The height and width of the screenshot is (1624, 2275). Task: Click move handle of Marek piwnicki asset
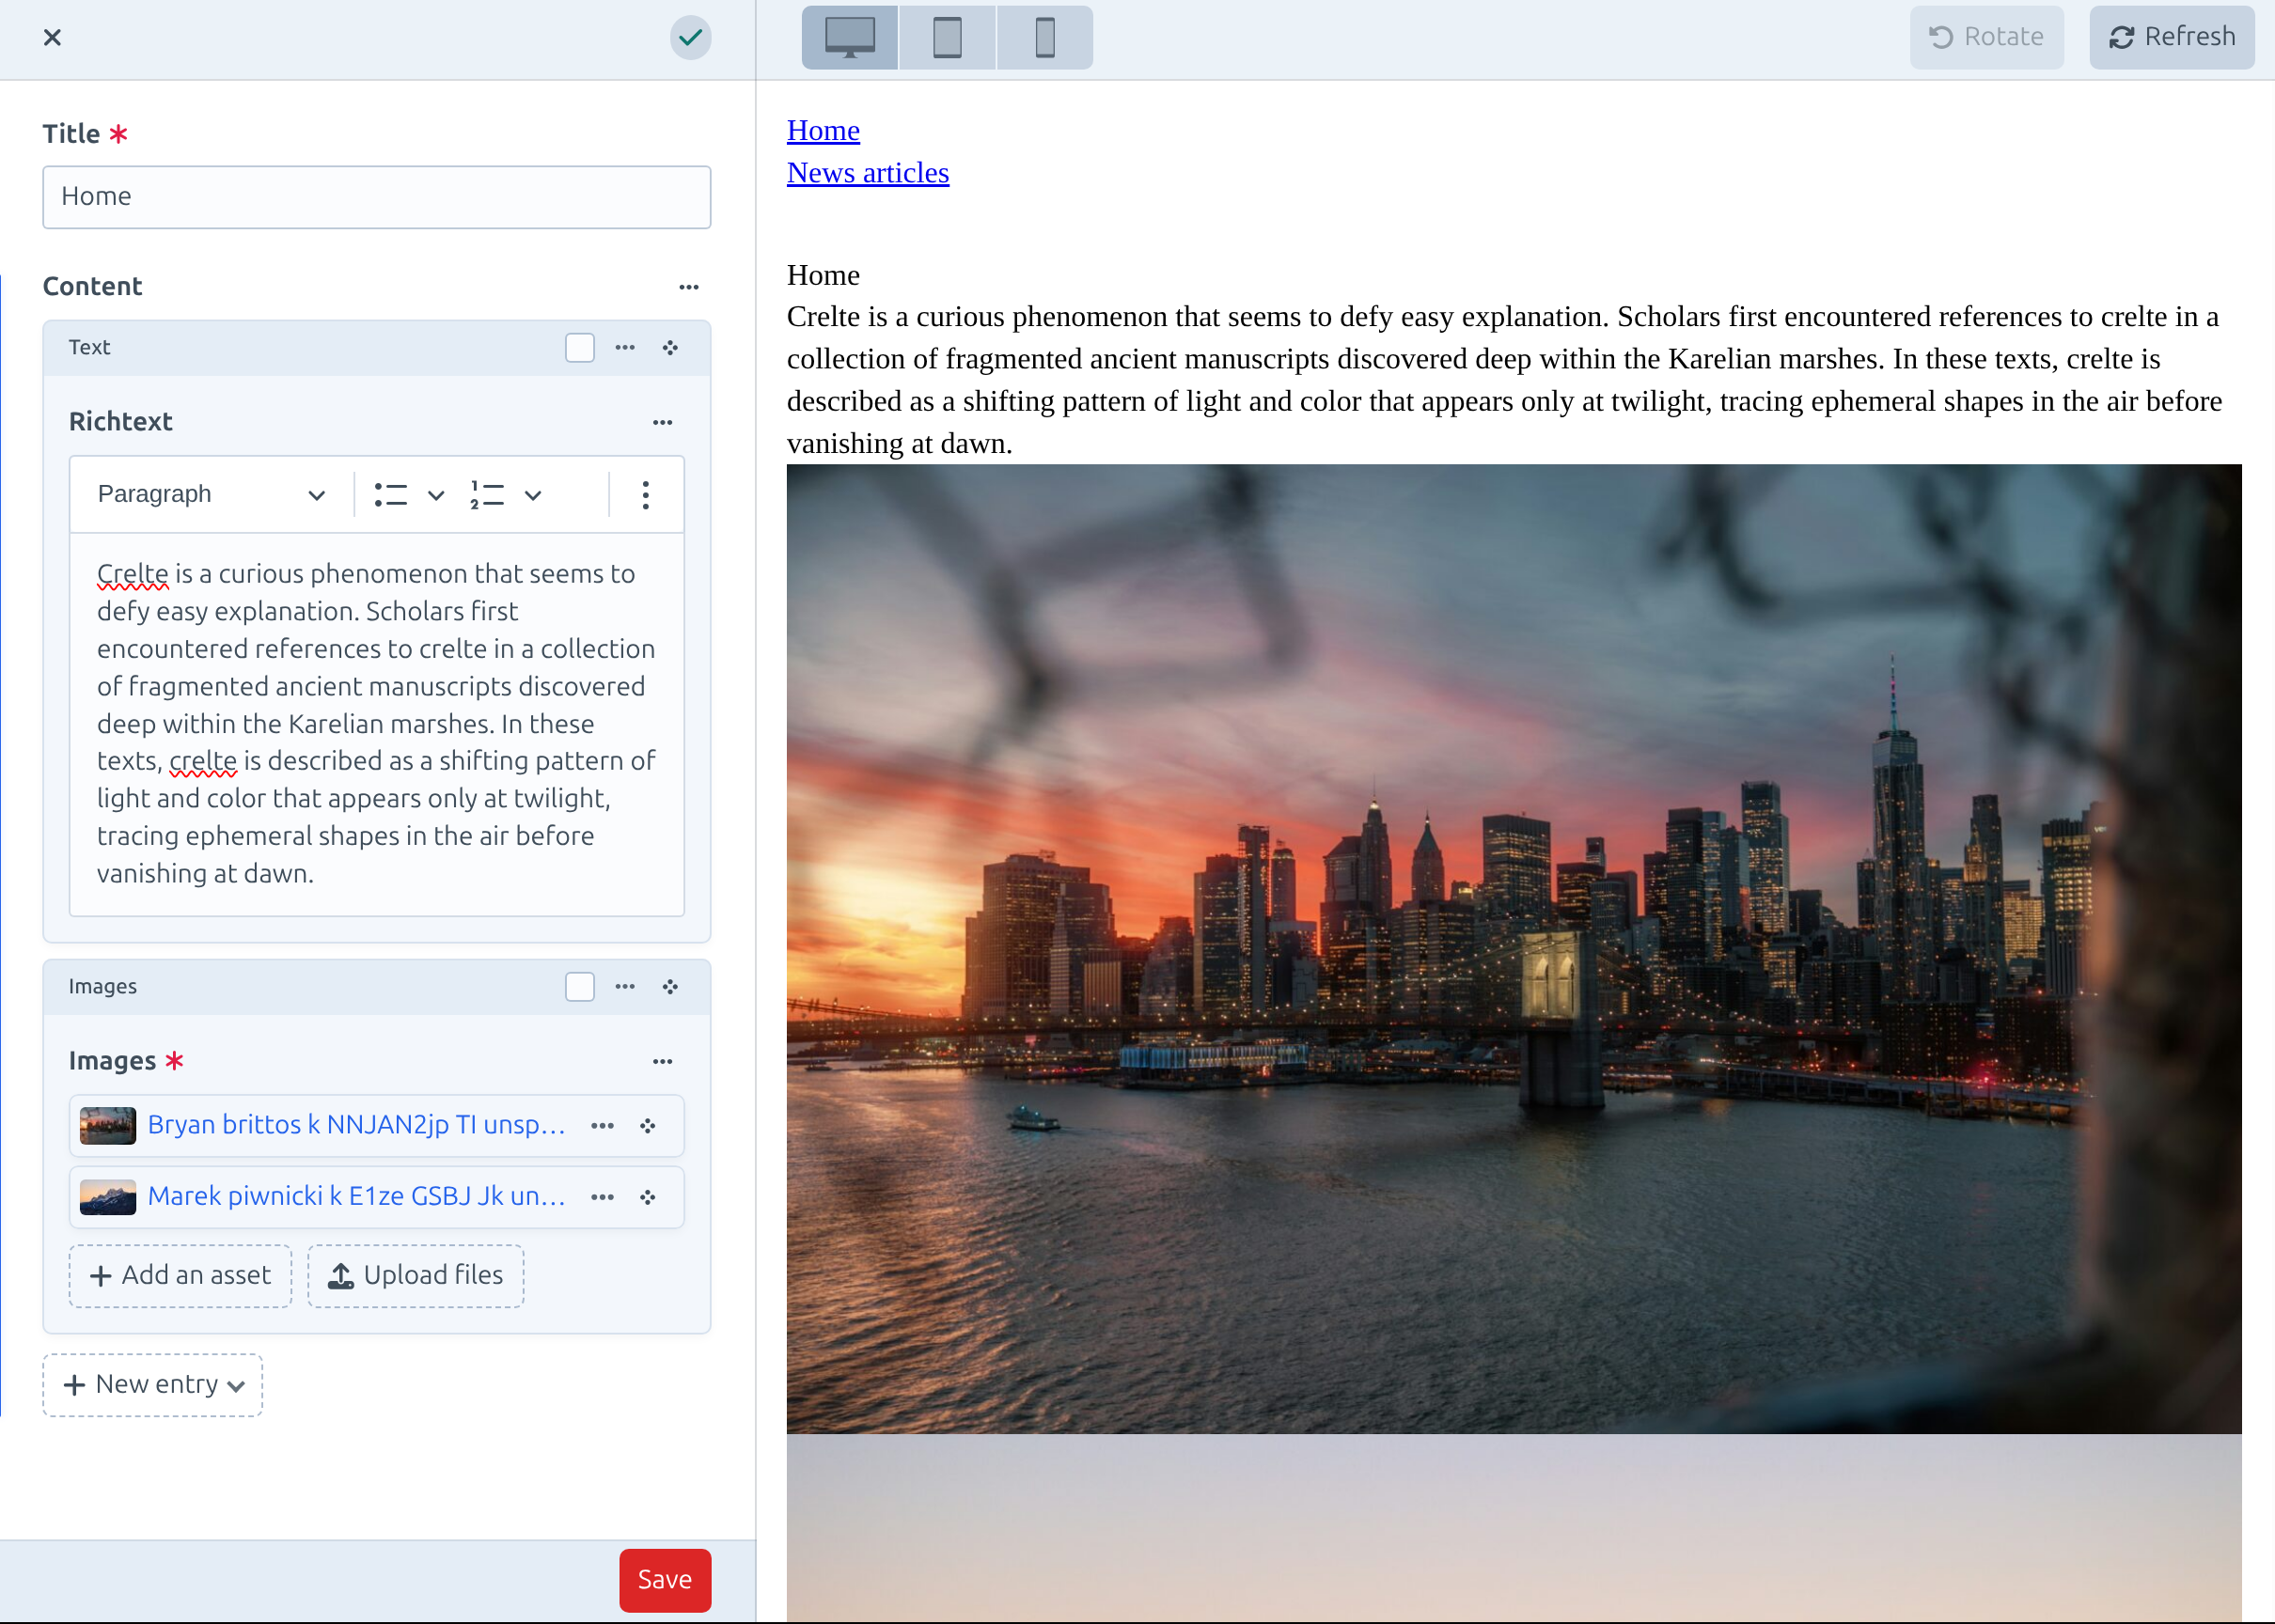tap(648, 1197)
